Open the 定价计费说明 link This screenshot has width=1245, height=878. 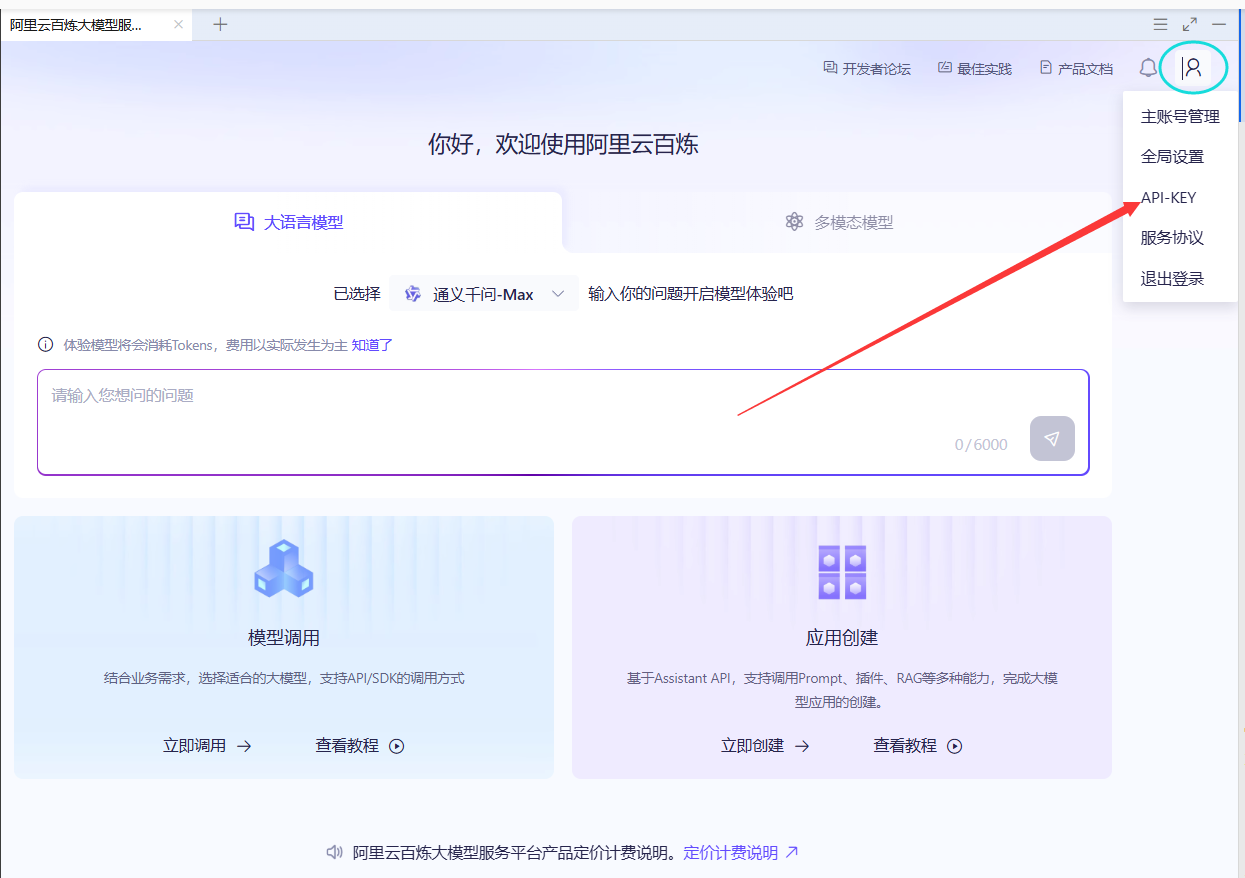(x=741, y=853)
